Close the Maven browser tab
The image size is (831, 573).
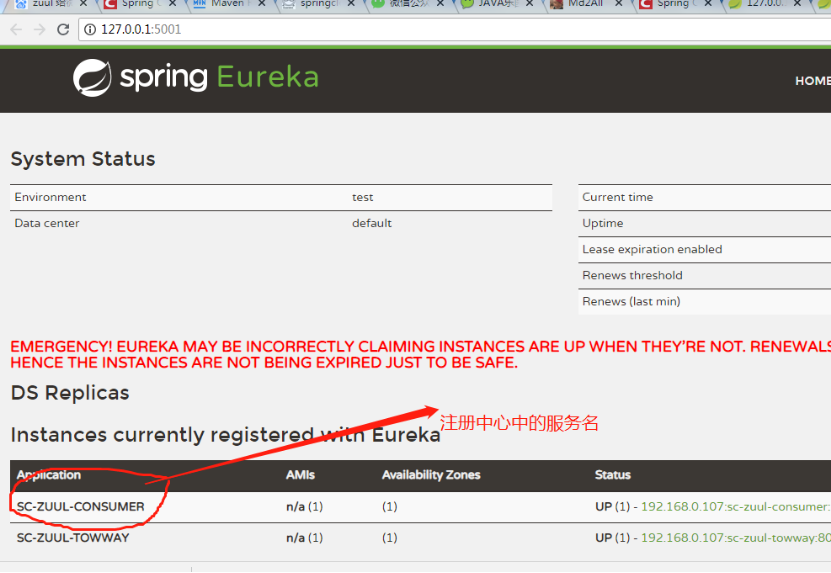pyautogui.click(x=261, y=3)
